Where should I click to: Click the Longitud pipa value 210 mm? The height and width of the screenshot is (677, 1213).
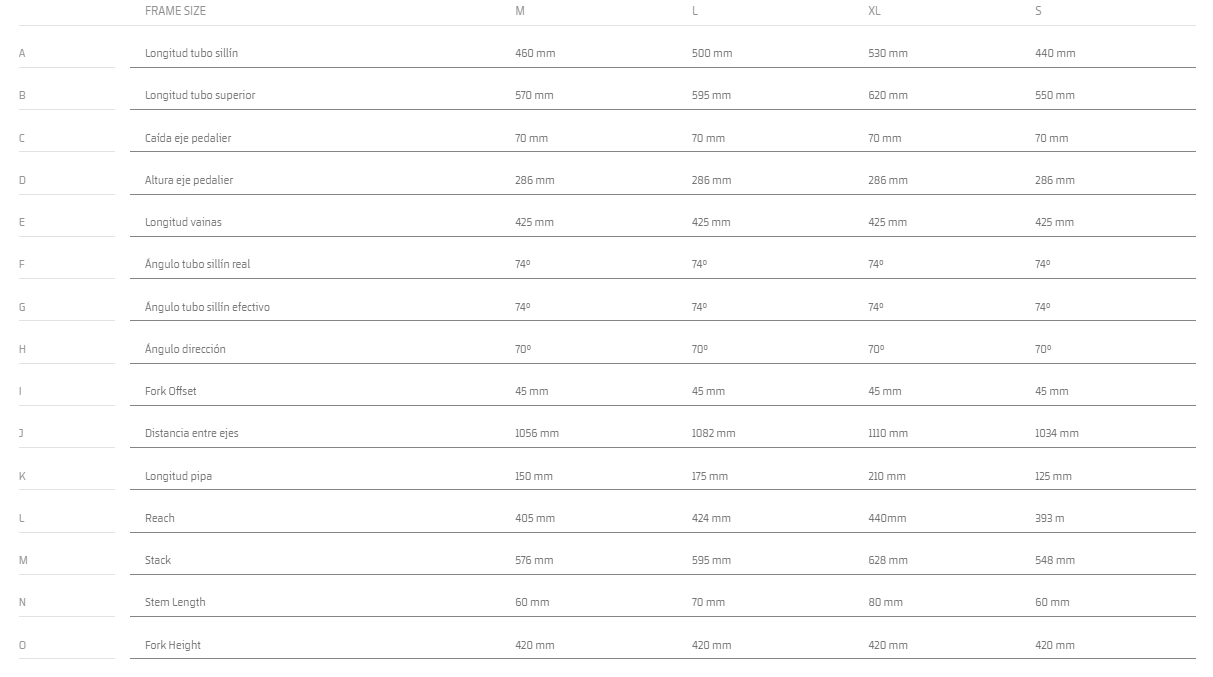pos(887,476)
